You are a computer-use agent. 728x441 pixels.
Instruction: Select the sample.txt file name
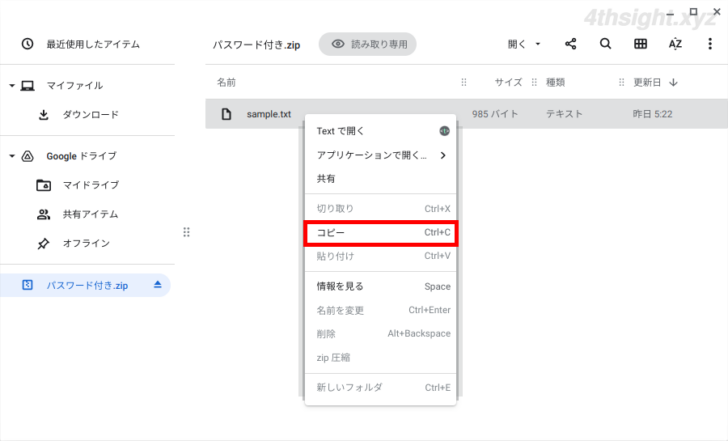269,114
